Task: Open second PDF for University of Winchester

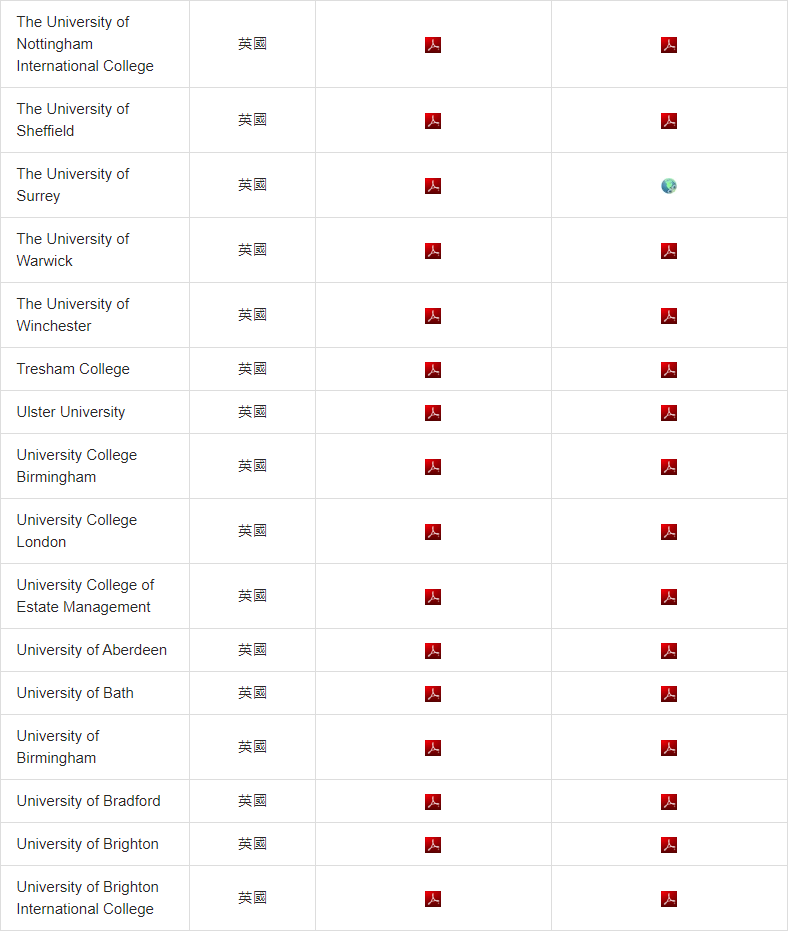Action: (x=669, y=316)
